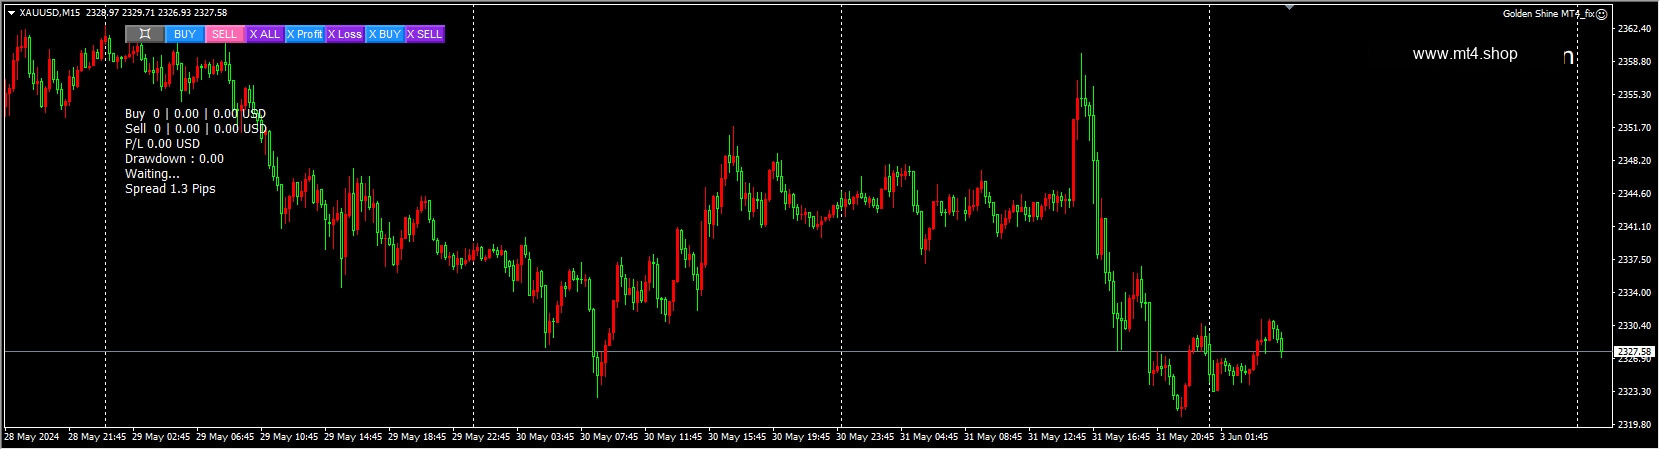Click the 2341.10 price scale label

point(1633,227)
